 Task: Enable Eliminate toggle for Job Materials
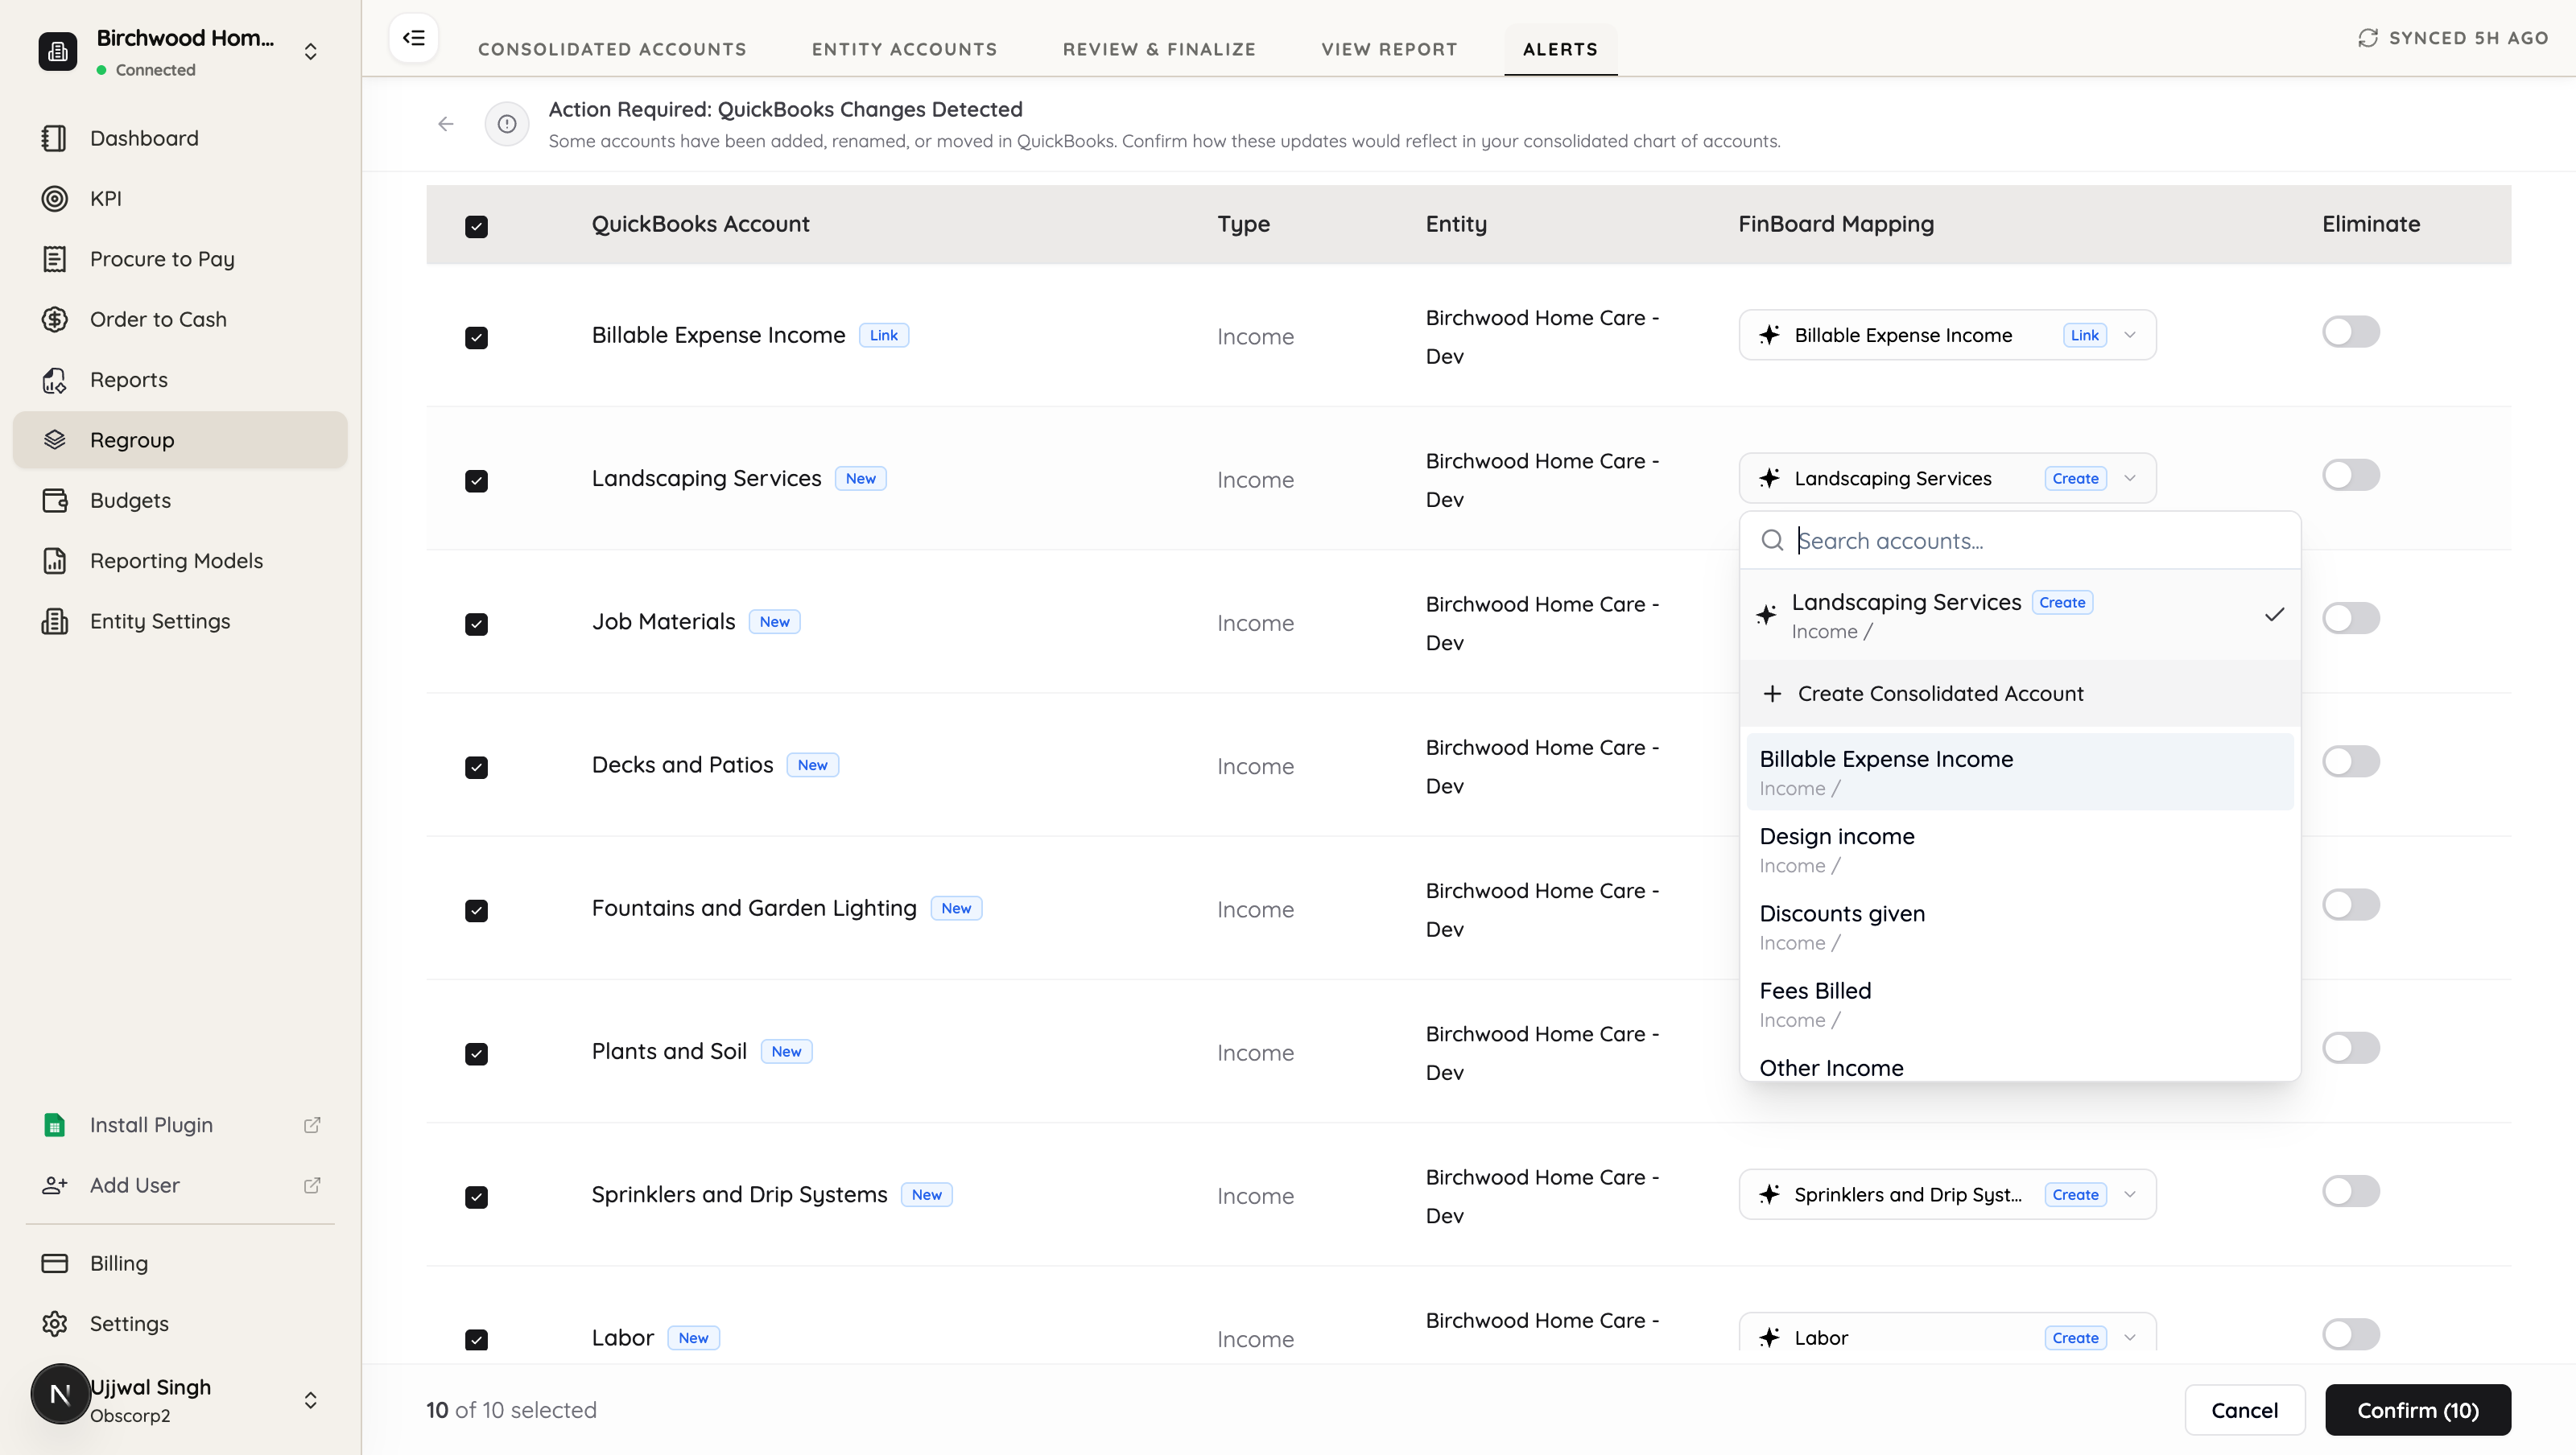[2350, 618]
